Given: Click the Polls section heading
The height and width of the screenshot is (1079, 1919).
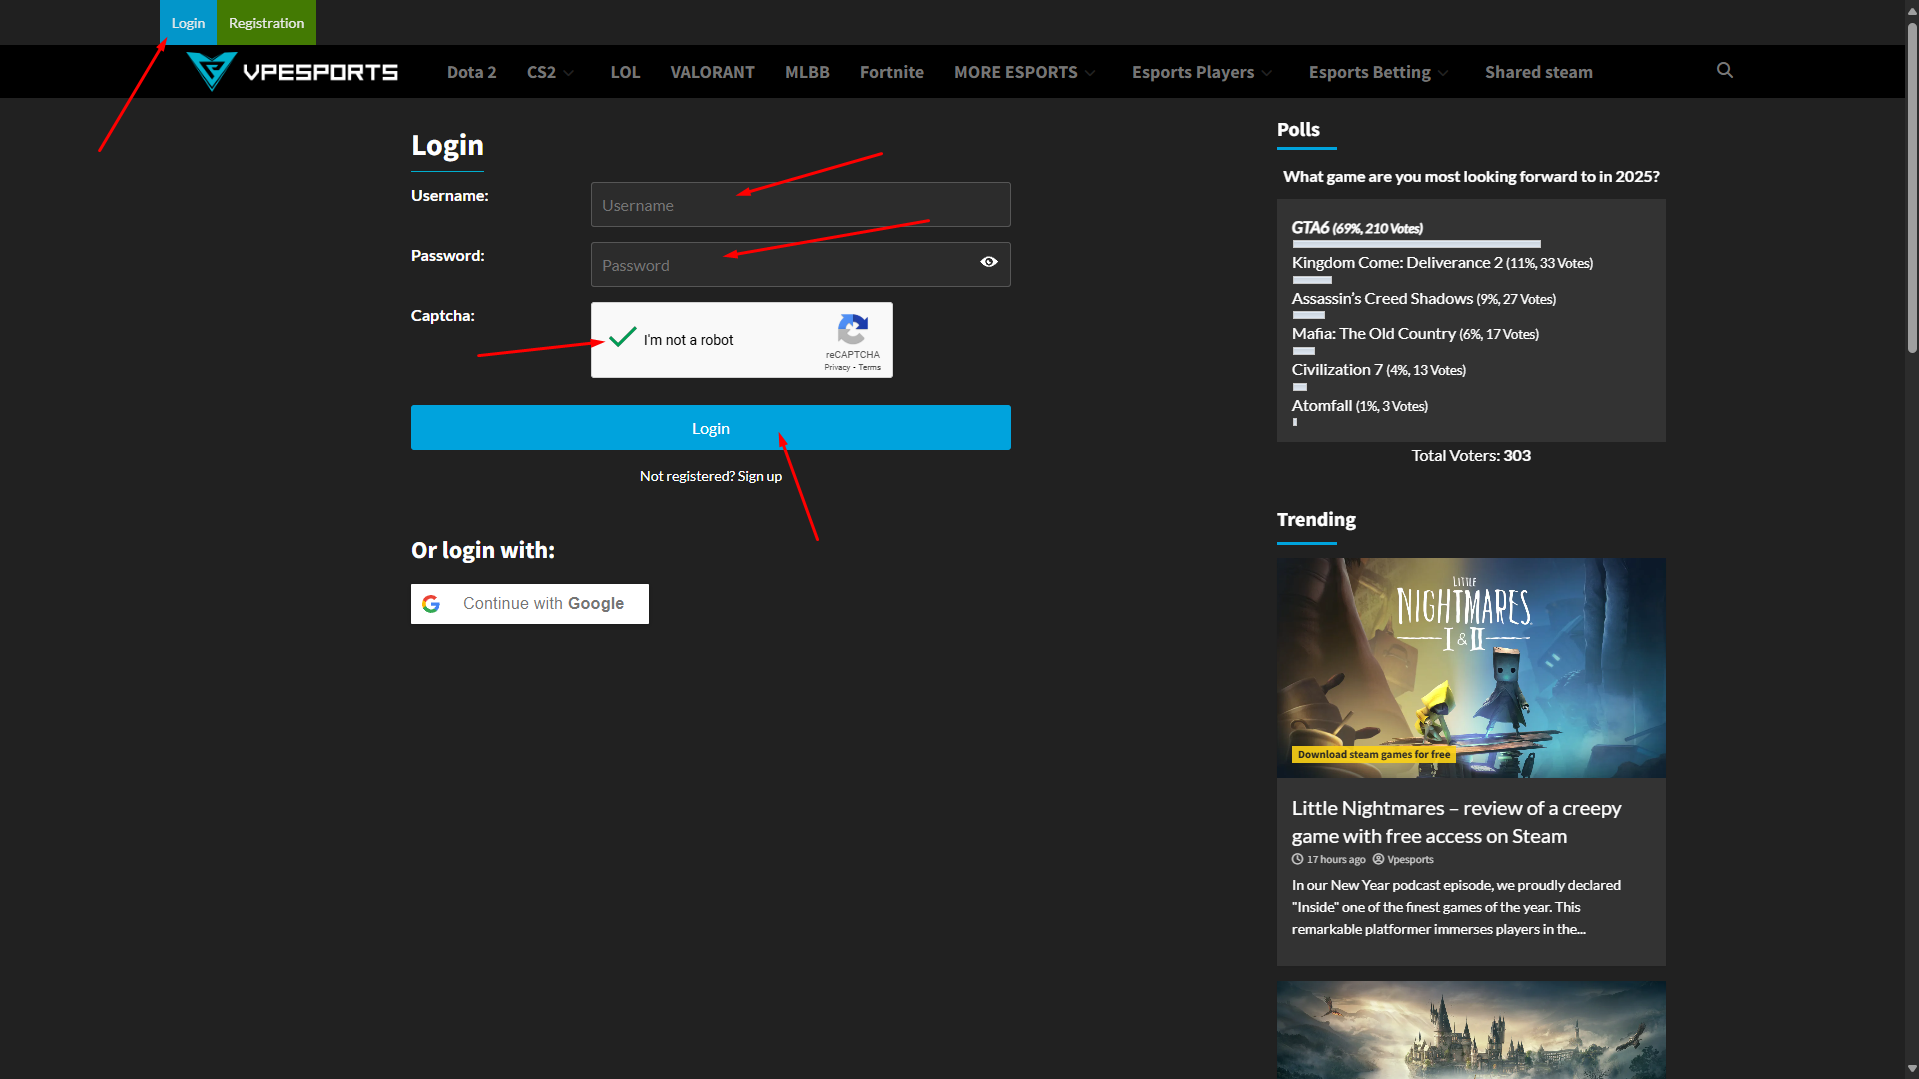Looking at the screenshot, I should (x=1298, y=129).
